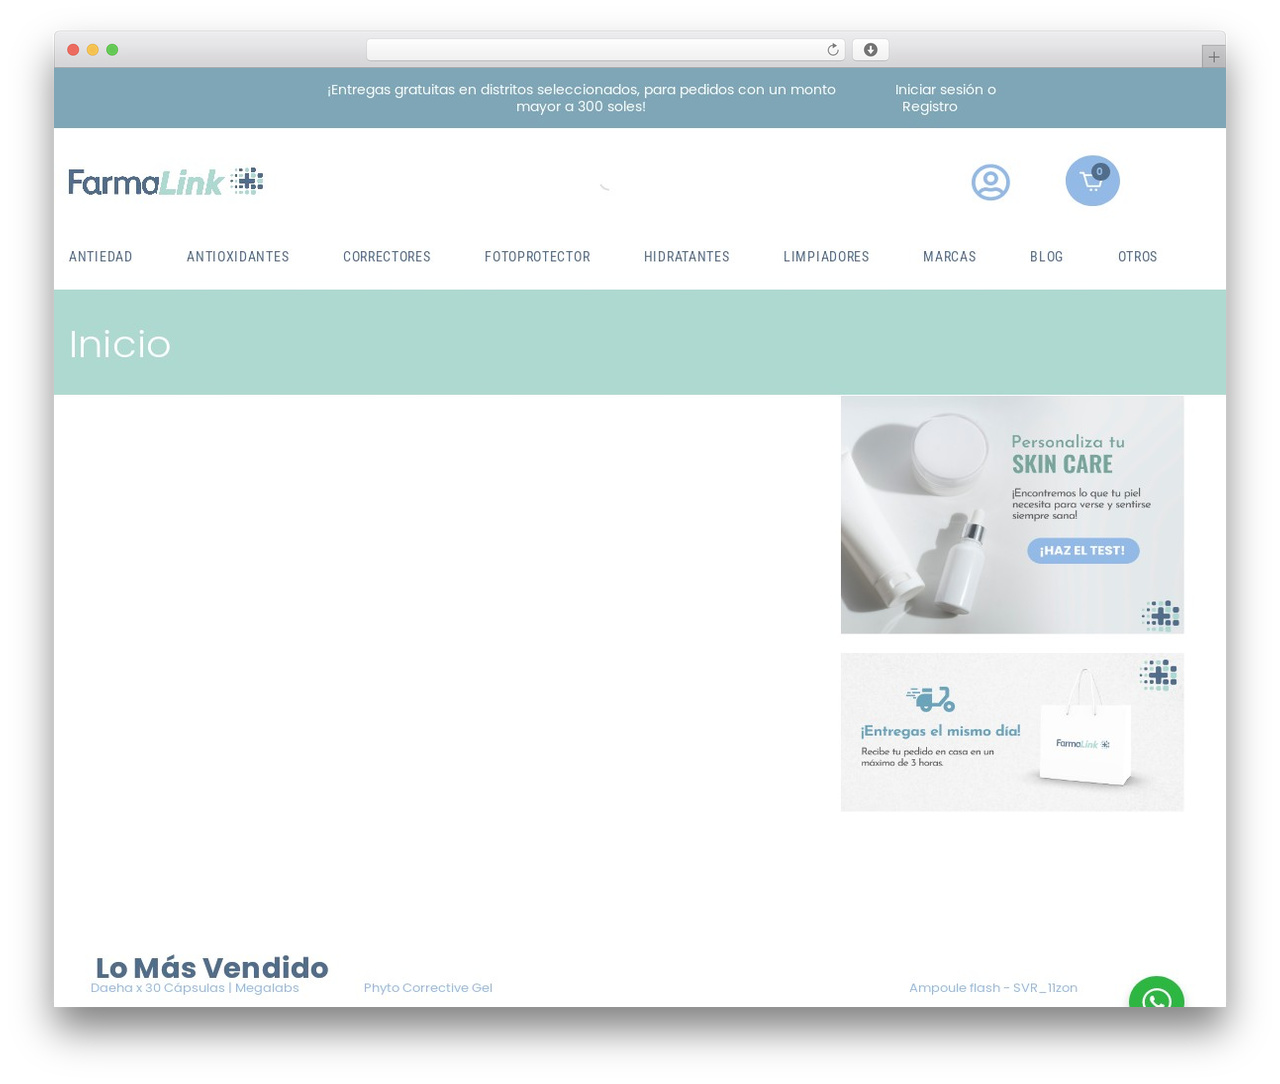
Task: Open Phyto Corrective Gel product link
Action: coord(428,988)
